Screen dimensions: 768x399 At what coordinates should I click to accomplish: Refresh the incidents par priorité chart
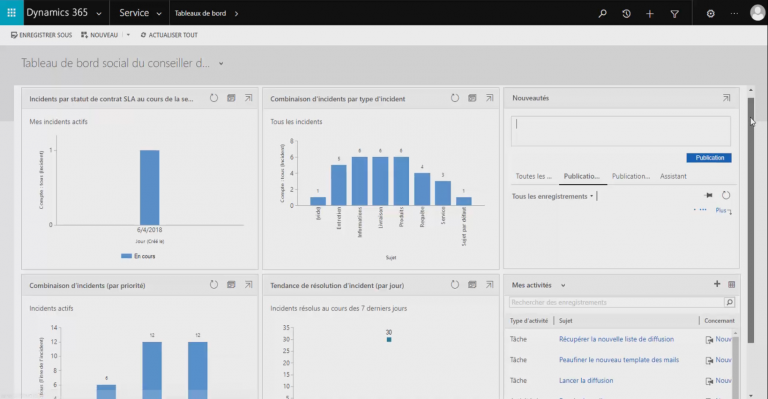[214, 284]
